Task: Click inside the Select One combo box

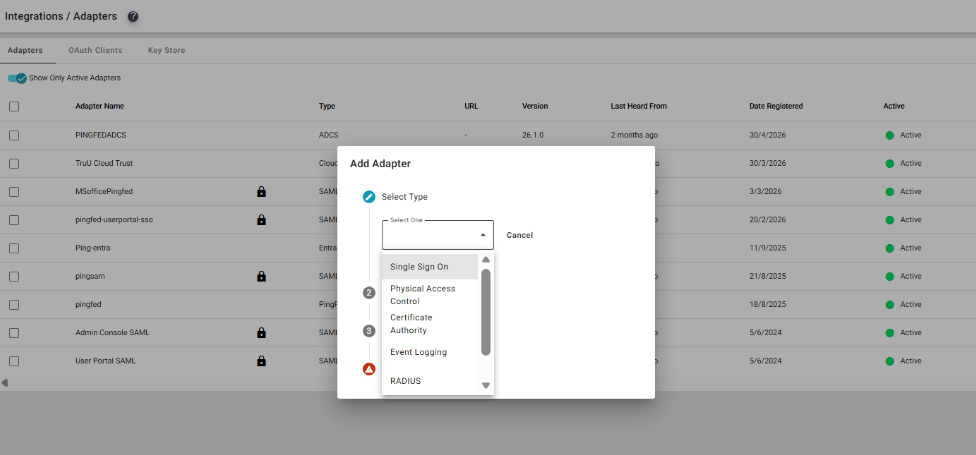Action: (x=438, y=235)
